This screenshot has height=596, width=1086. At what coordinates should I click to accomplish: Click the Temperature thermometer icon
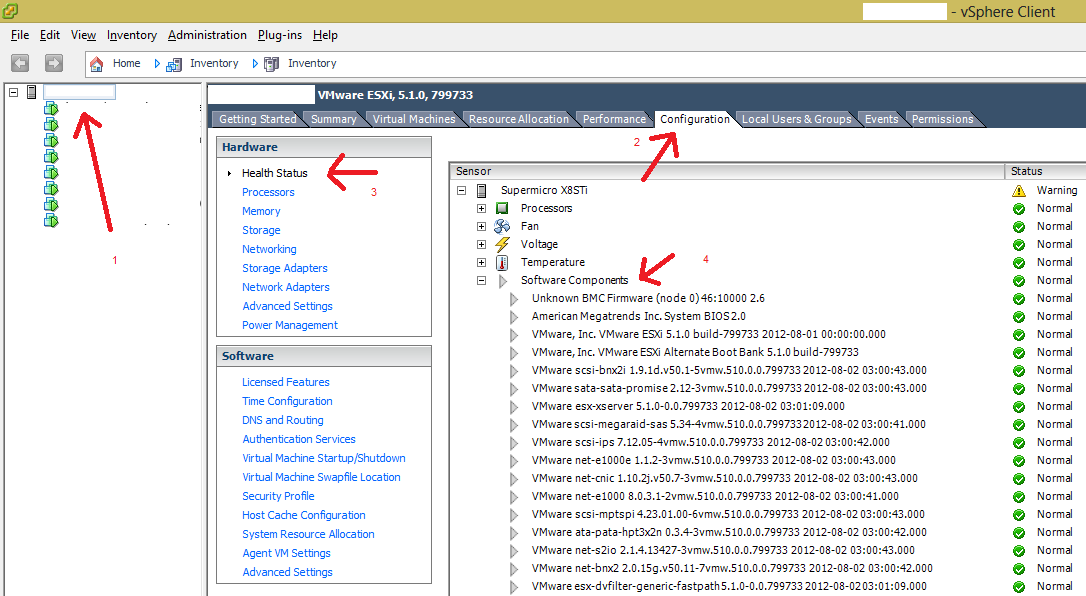point(502,262)
